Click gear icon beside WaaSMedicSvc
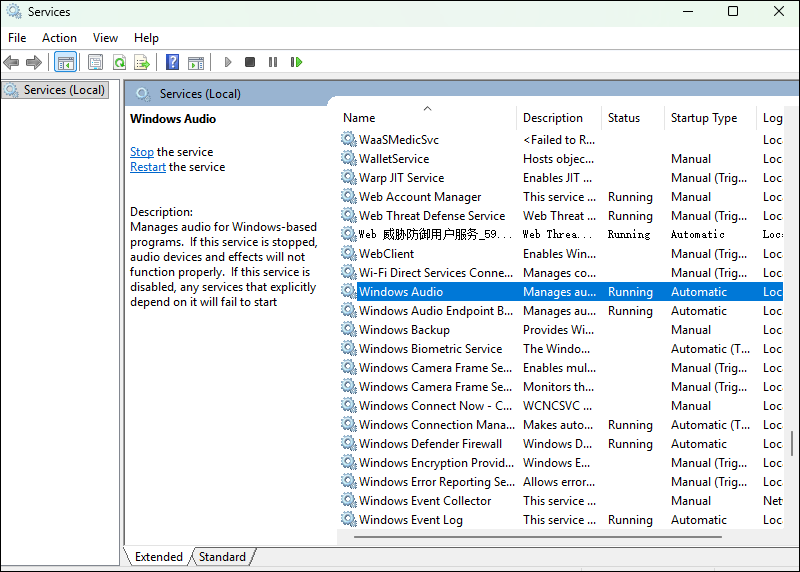 tap(348, 139)
